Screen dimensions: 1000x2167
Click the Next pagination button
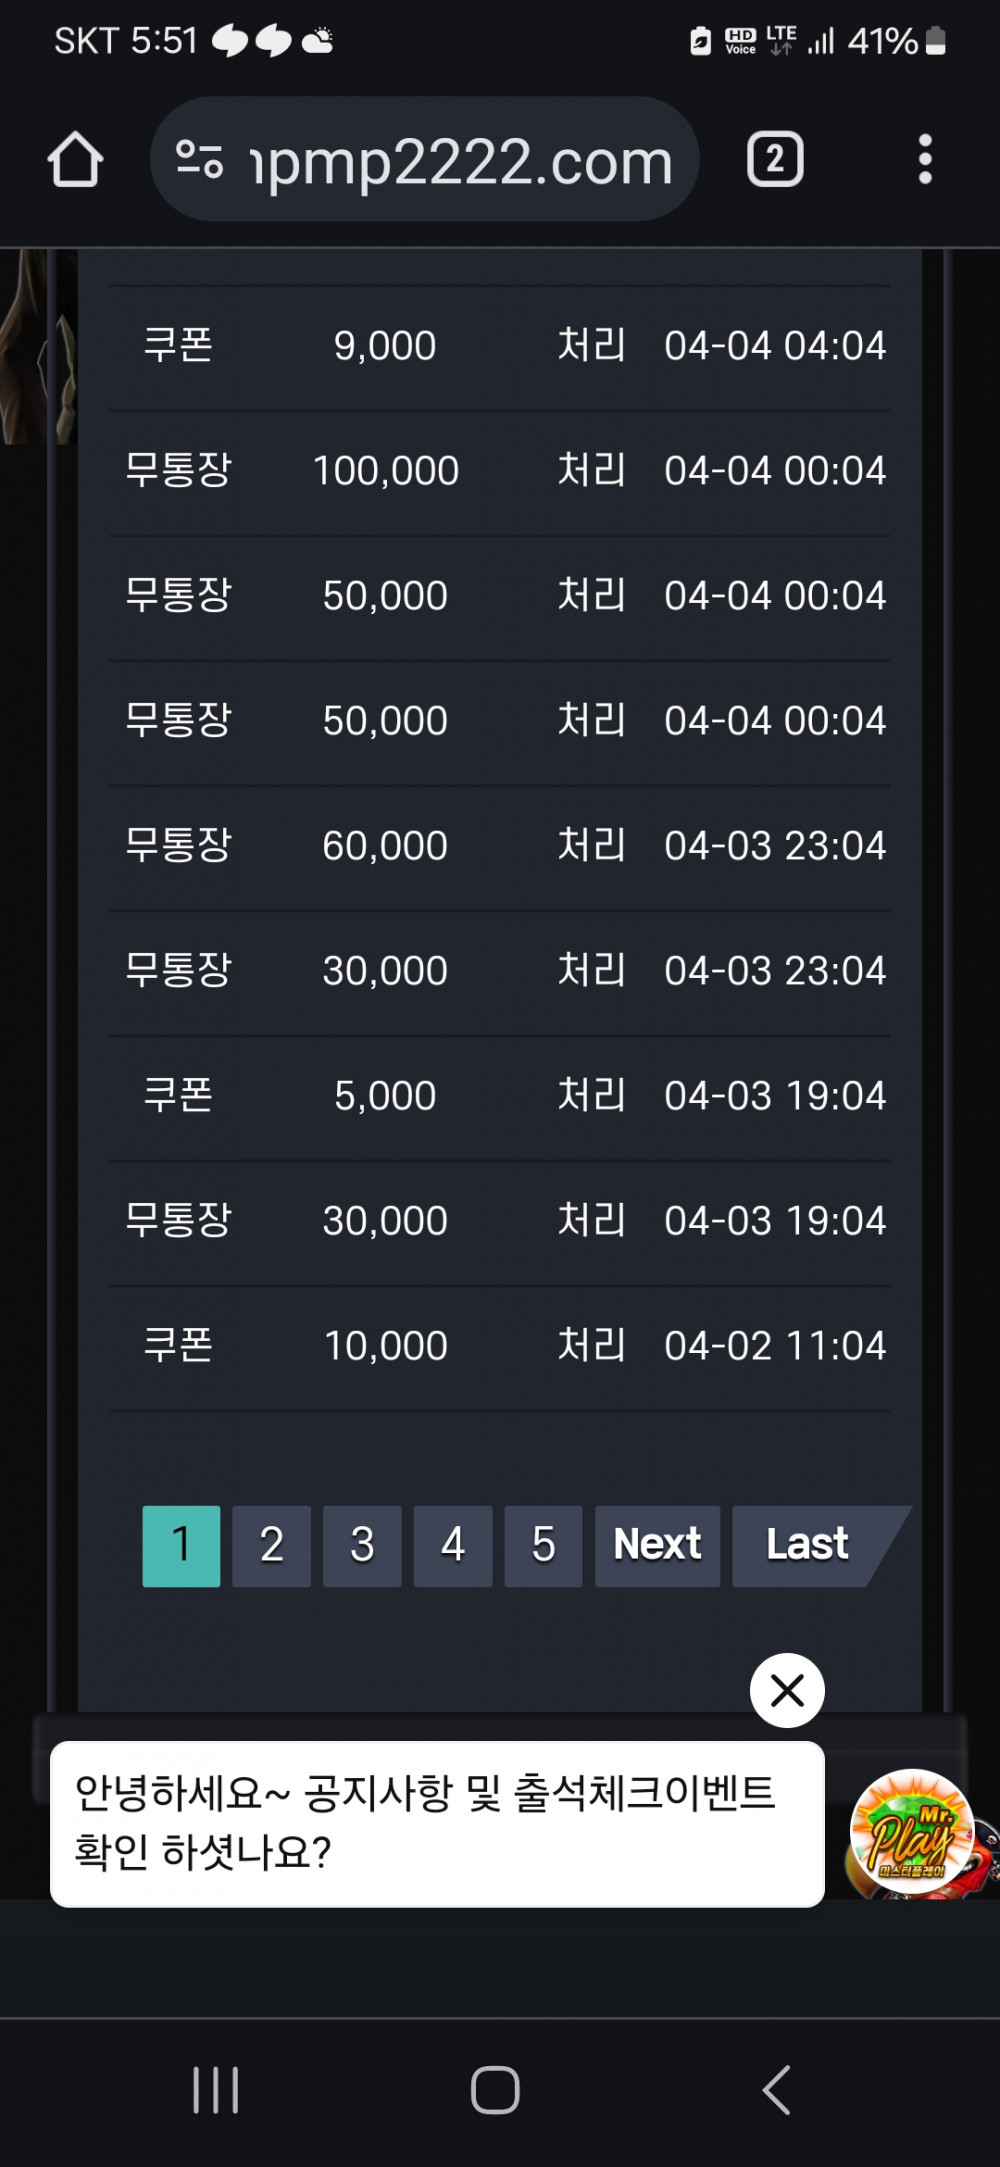coord(657,1546)
